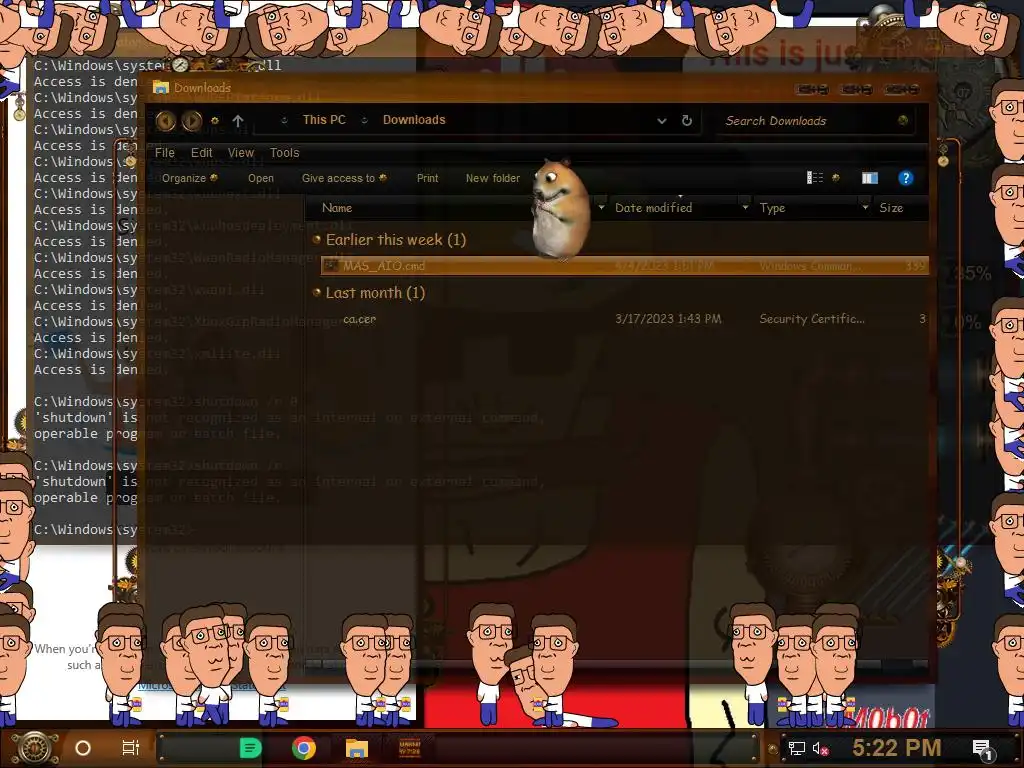1024x768 pixels.
Task: Open explorer Help
Action: tap(905, 178)
